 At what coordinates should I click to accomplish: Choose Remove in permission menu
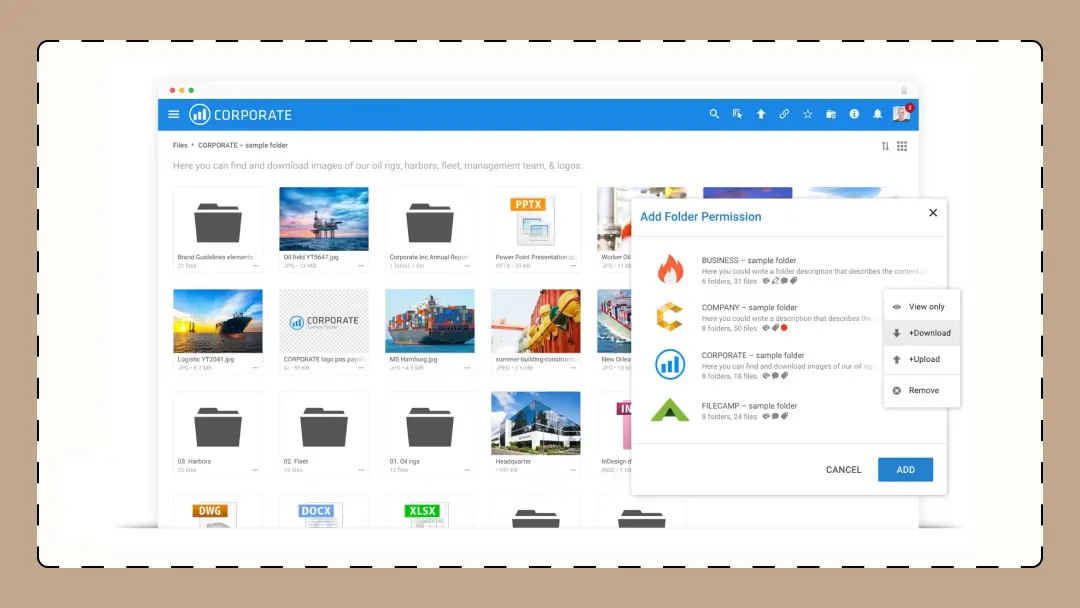pyautogui.click(x=922, y=390)
